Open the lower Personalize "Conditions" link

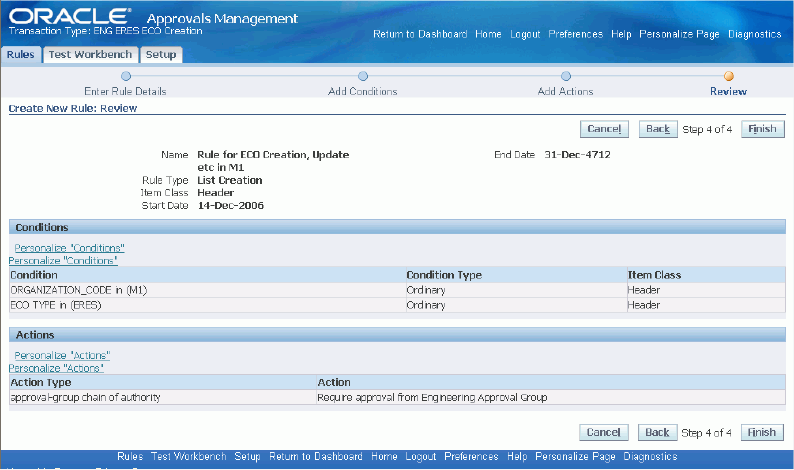pyautogui.click(x=63, y=261)
